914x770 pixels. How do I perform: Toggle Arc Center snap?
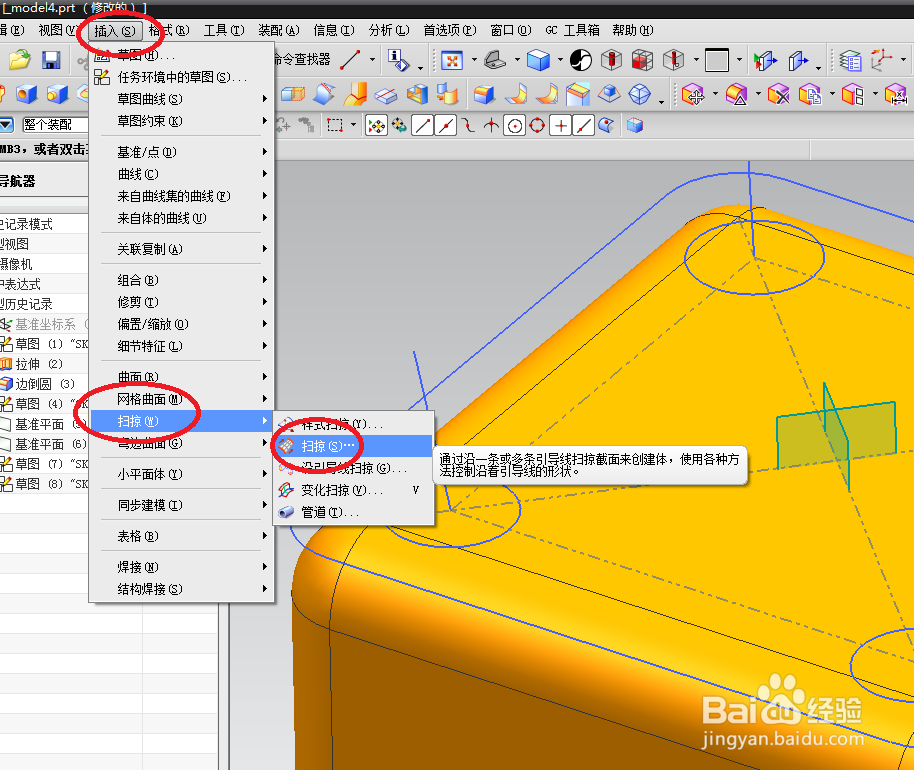coord(514,125)
